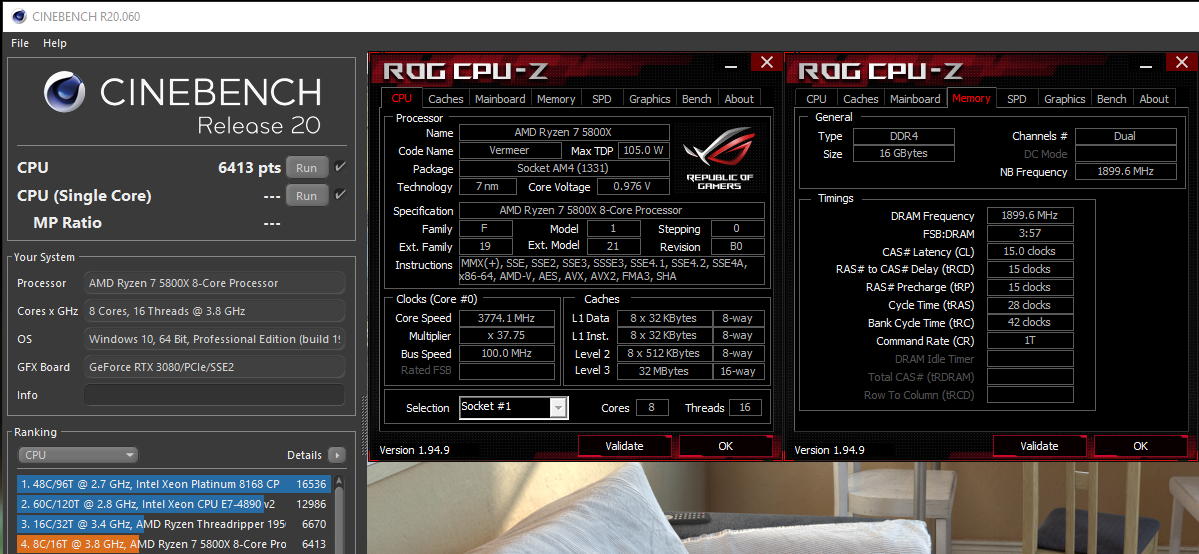This screenshot has width=1199, height=554.
Task: Select the AMD Ryzen Threadripper ranking row
Action: tap(174, 524)
